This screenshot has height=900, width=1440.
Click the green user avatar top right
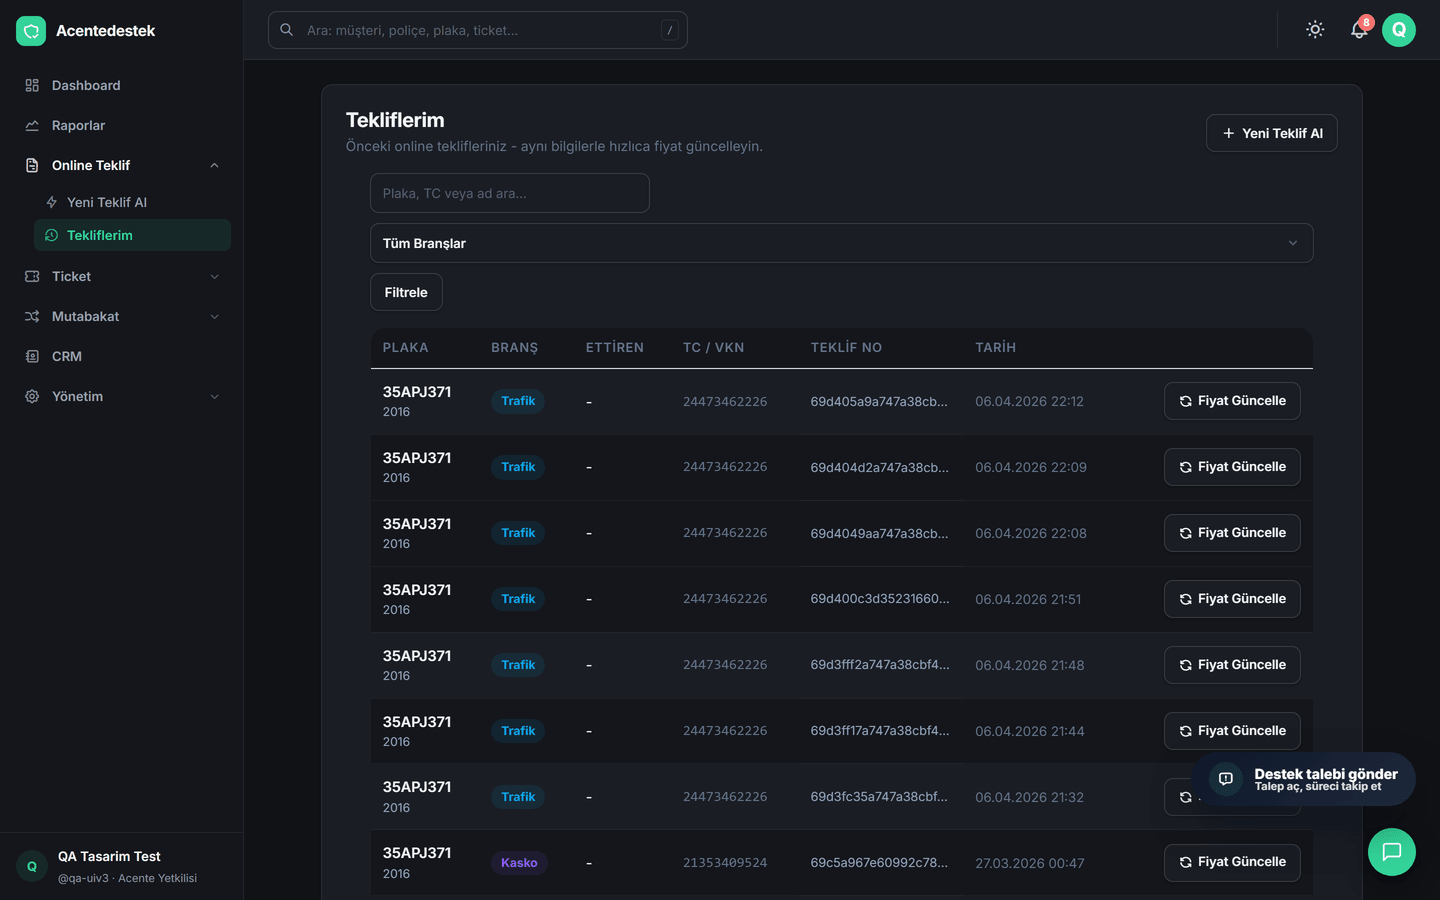click(1399, 30)
